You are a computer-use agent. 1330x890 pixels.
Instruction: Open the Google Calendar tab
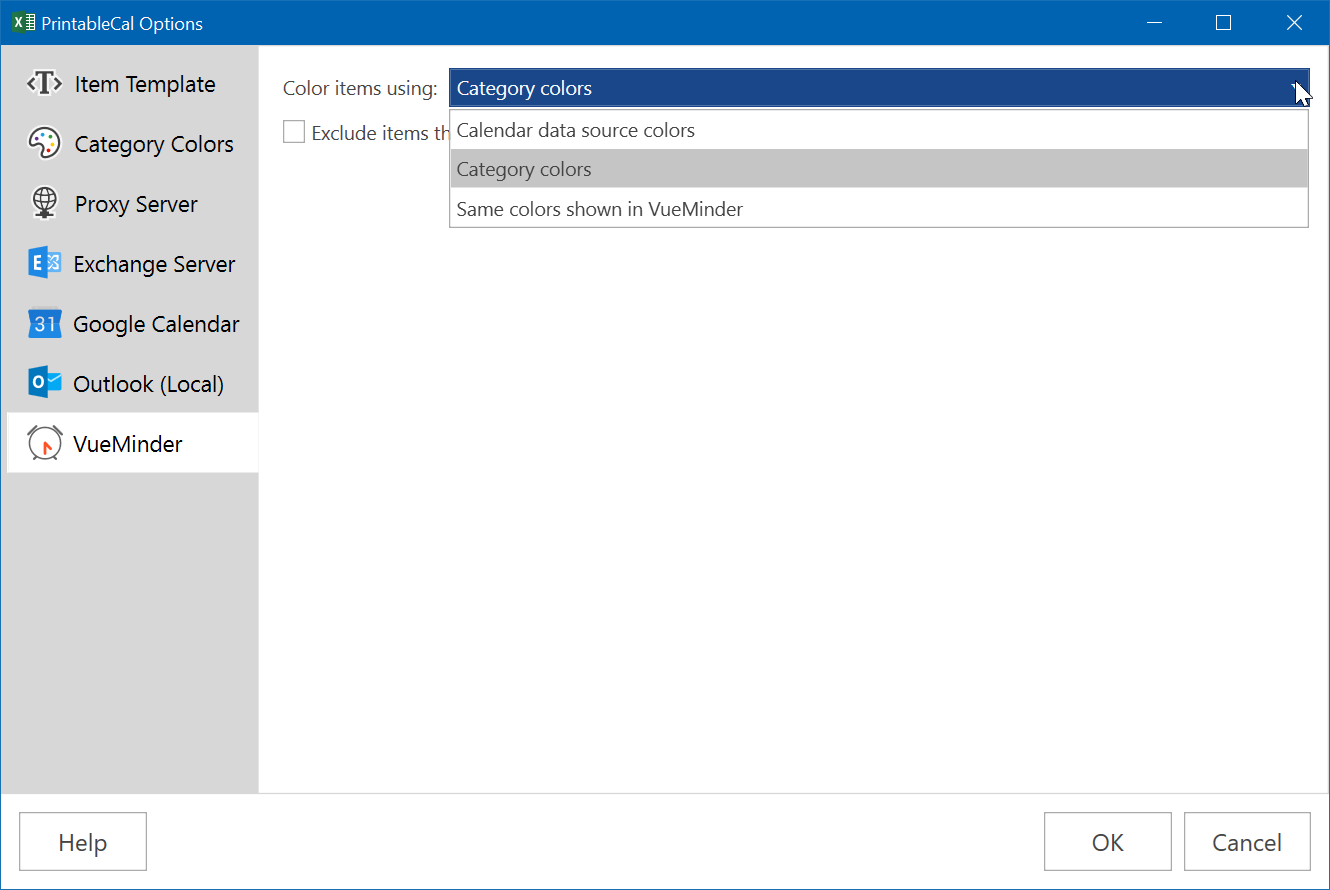pyautogui.click(x=132, y=324)
